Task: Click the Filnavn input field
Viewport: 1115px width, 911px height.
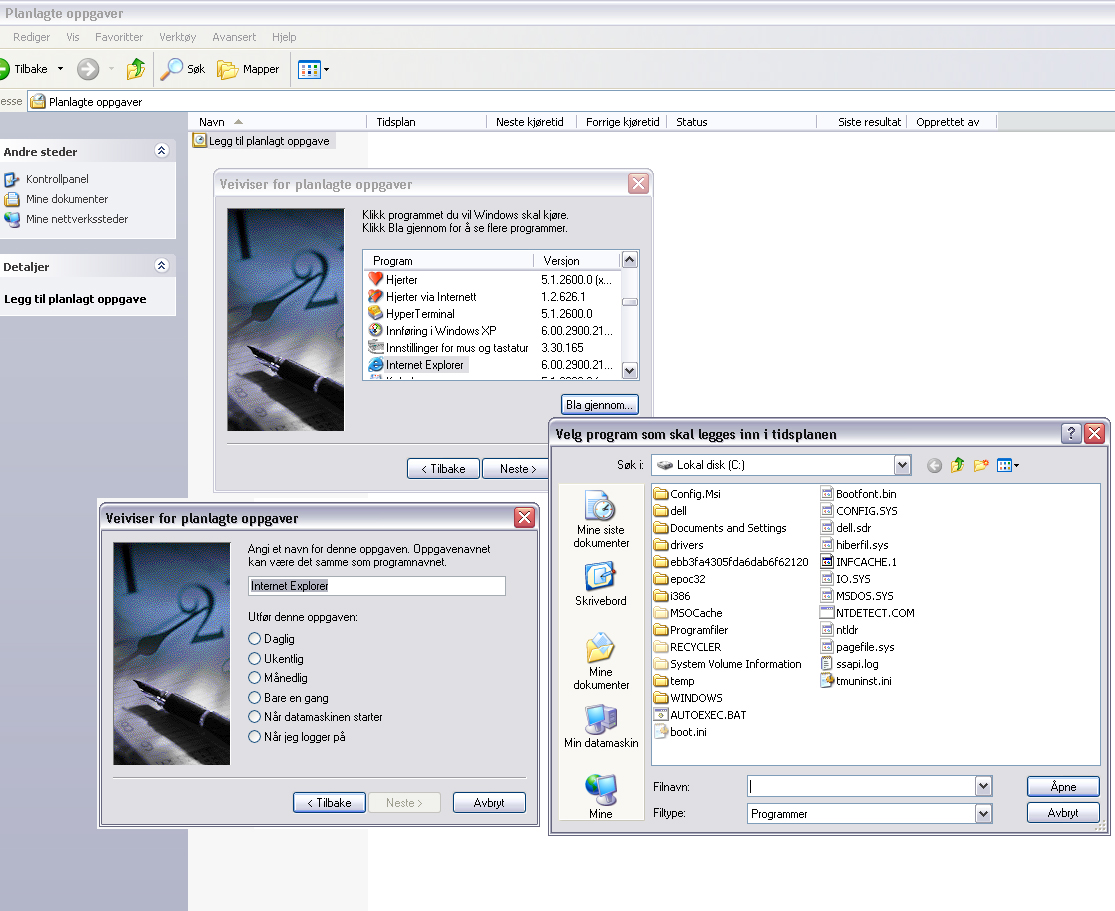Action: pos(861,787)
